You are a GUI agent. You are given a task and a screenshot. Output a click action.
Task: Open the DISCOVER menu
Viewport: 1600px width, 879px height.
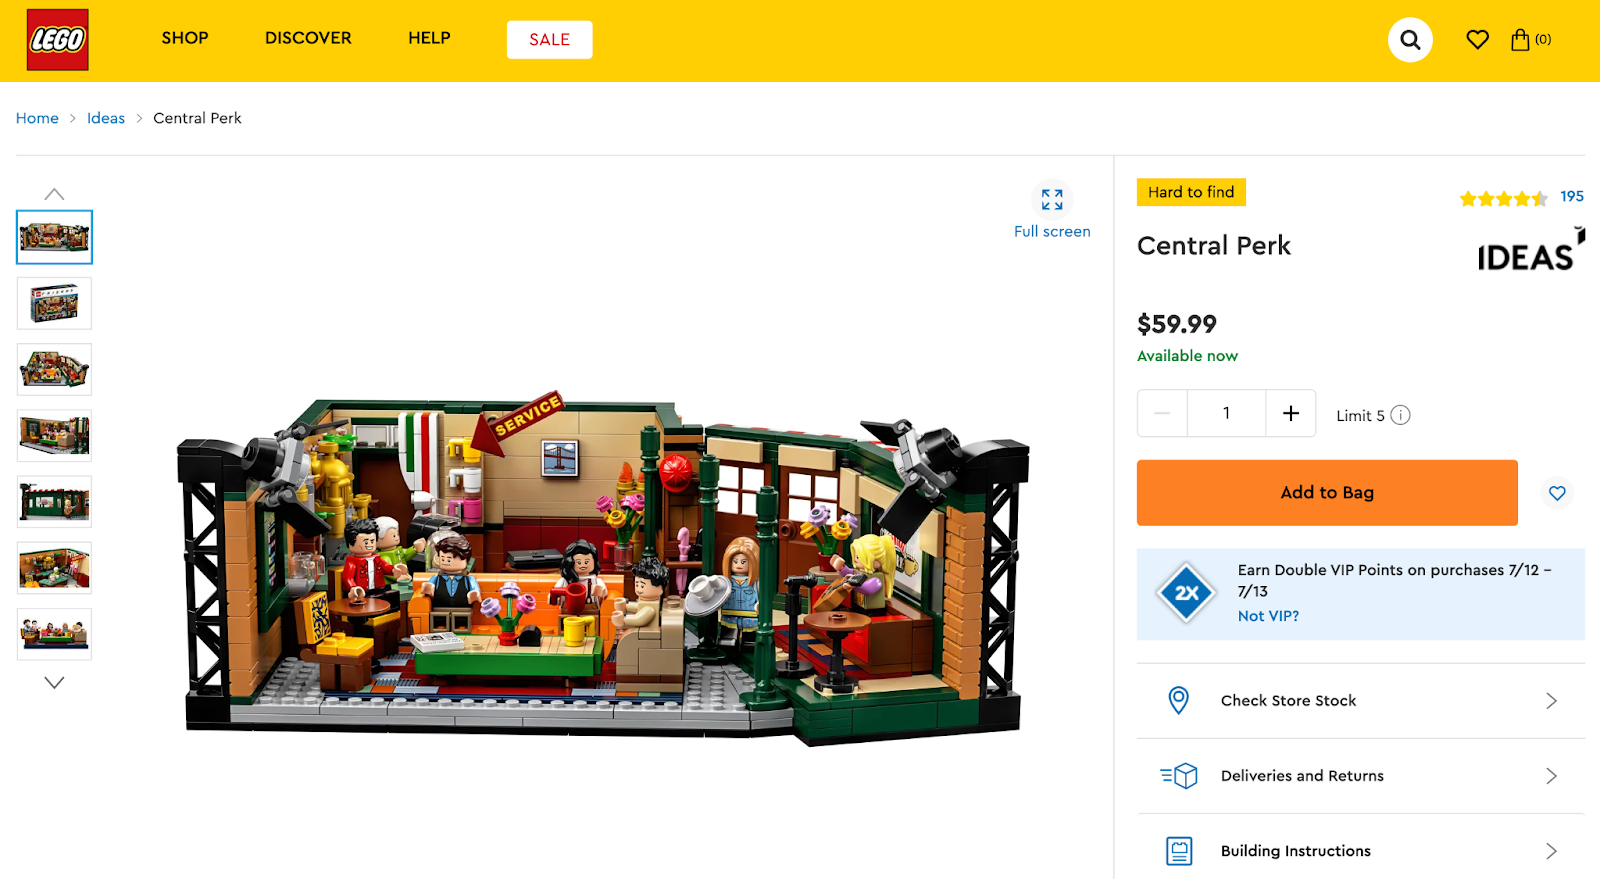(308, 38)
